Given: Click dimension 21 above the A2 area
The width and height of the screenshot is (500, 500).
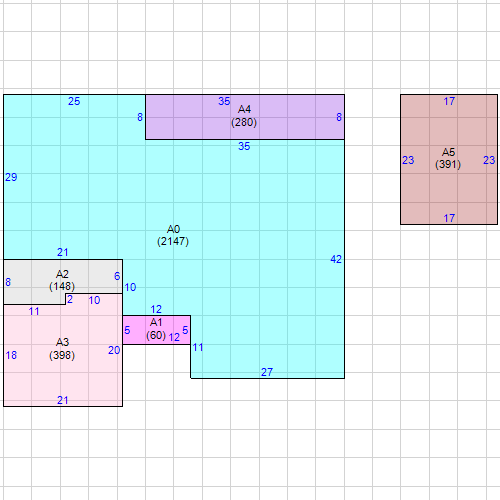Looking at the screenshot, I should pos(63,252).
